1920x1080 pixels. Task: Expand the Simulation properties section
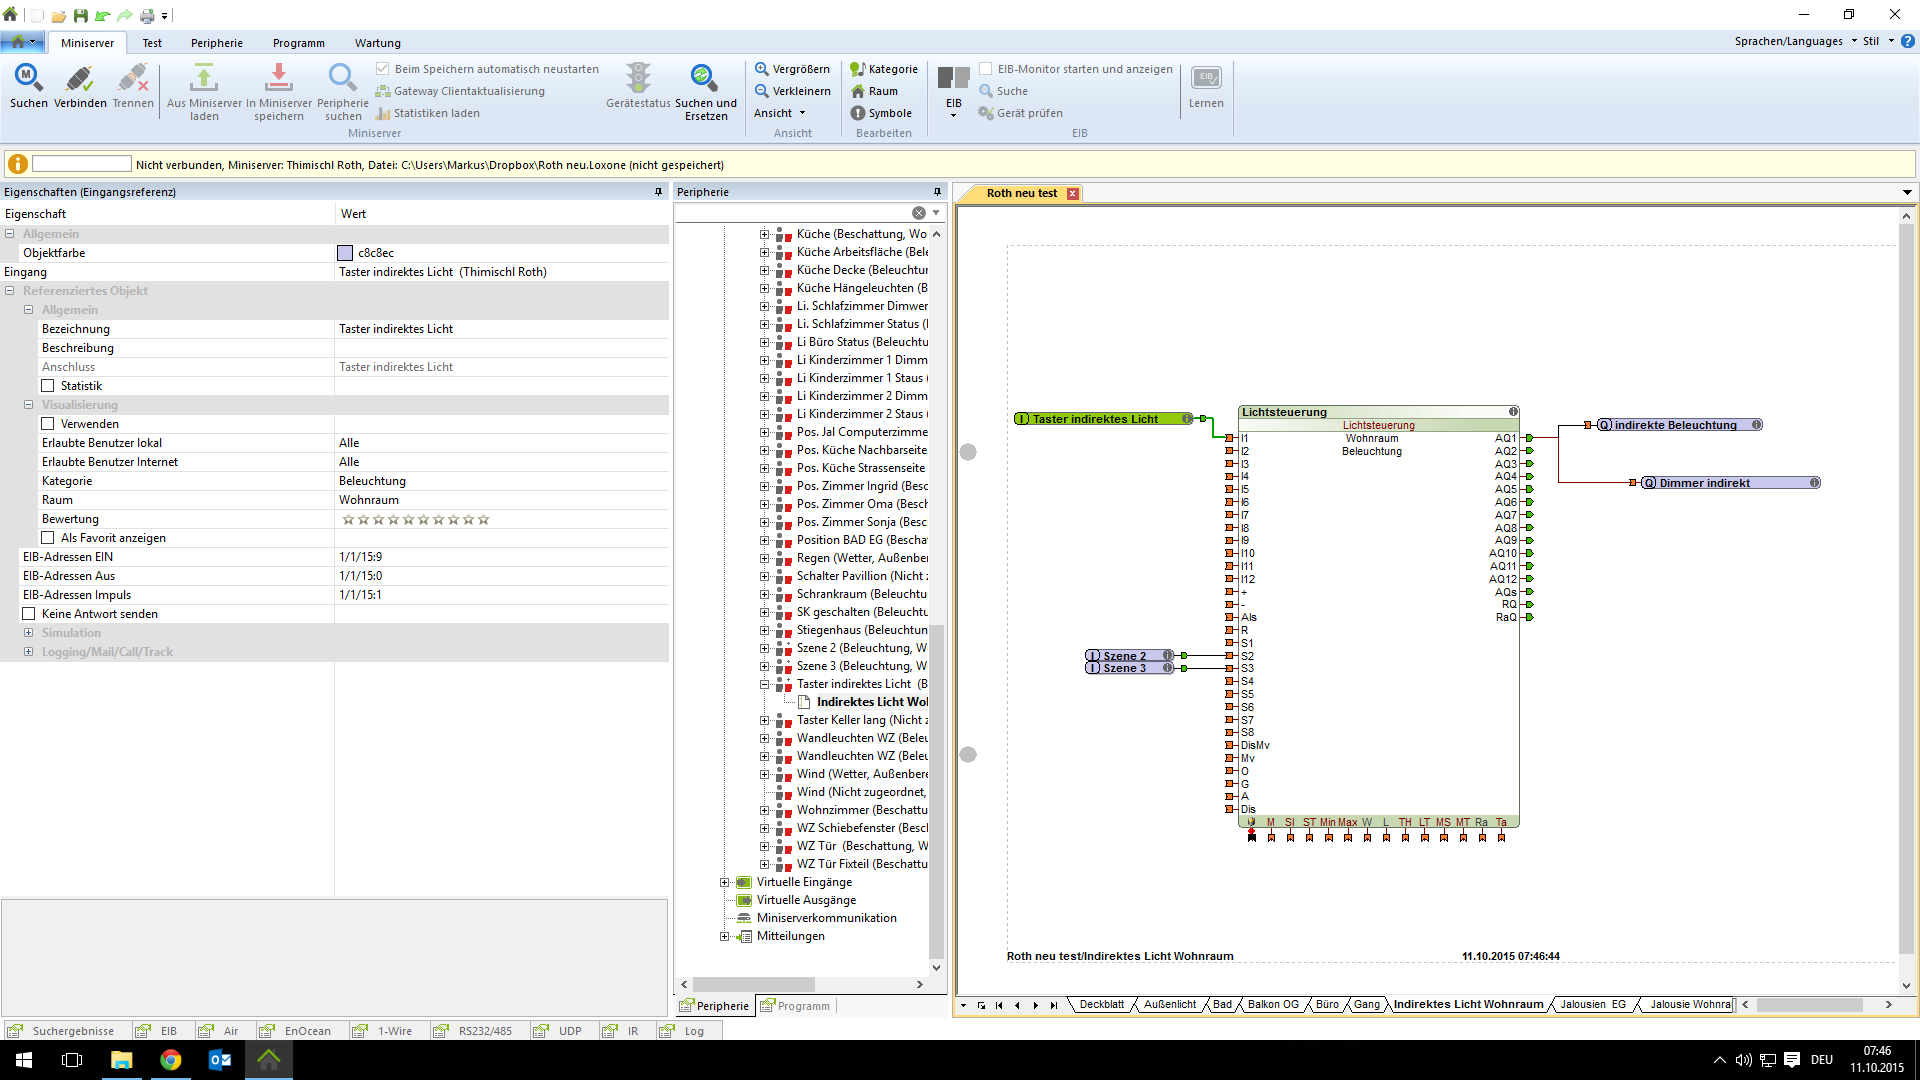pos(28,633)
